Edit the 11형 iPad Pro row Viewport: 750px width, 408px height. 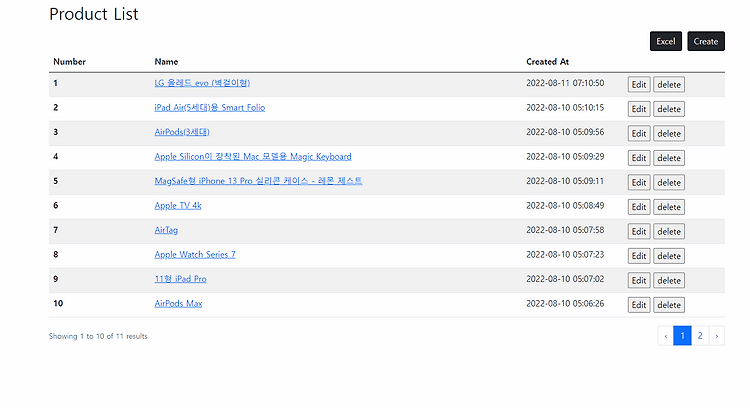(639, 280)
